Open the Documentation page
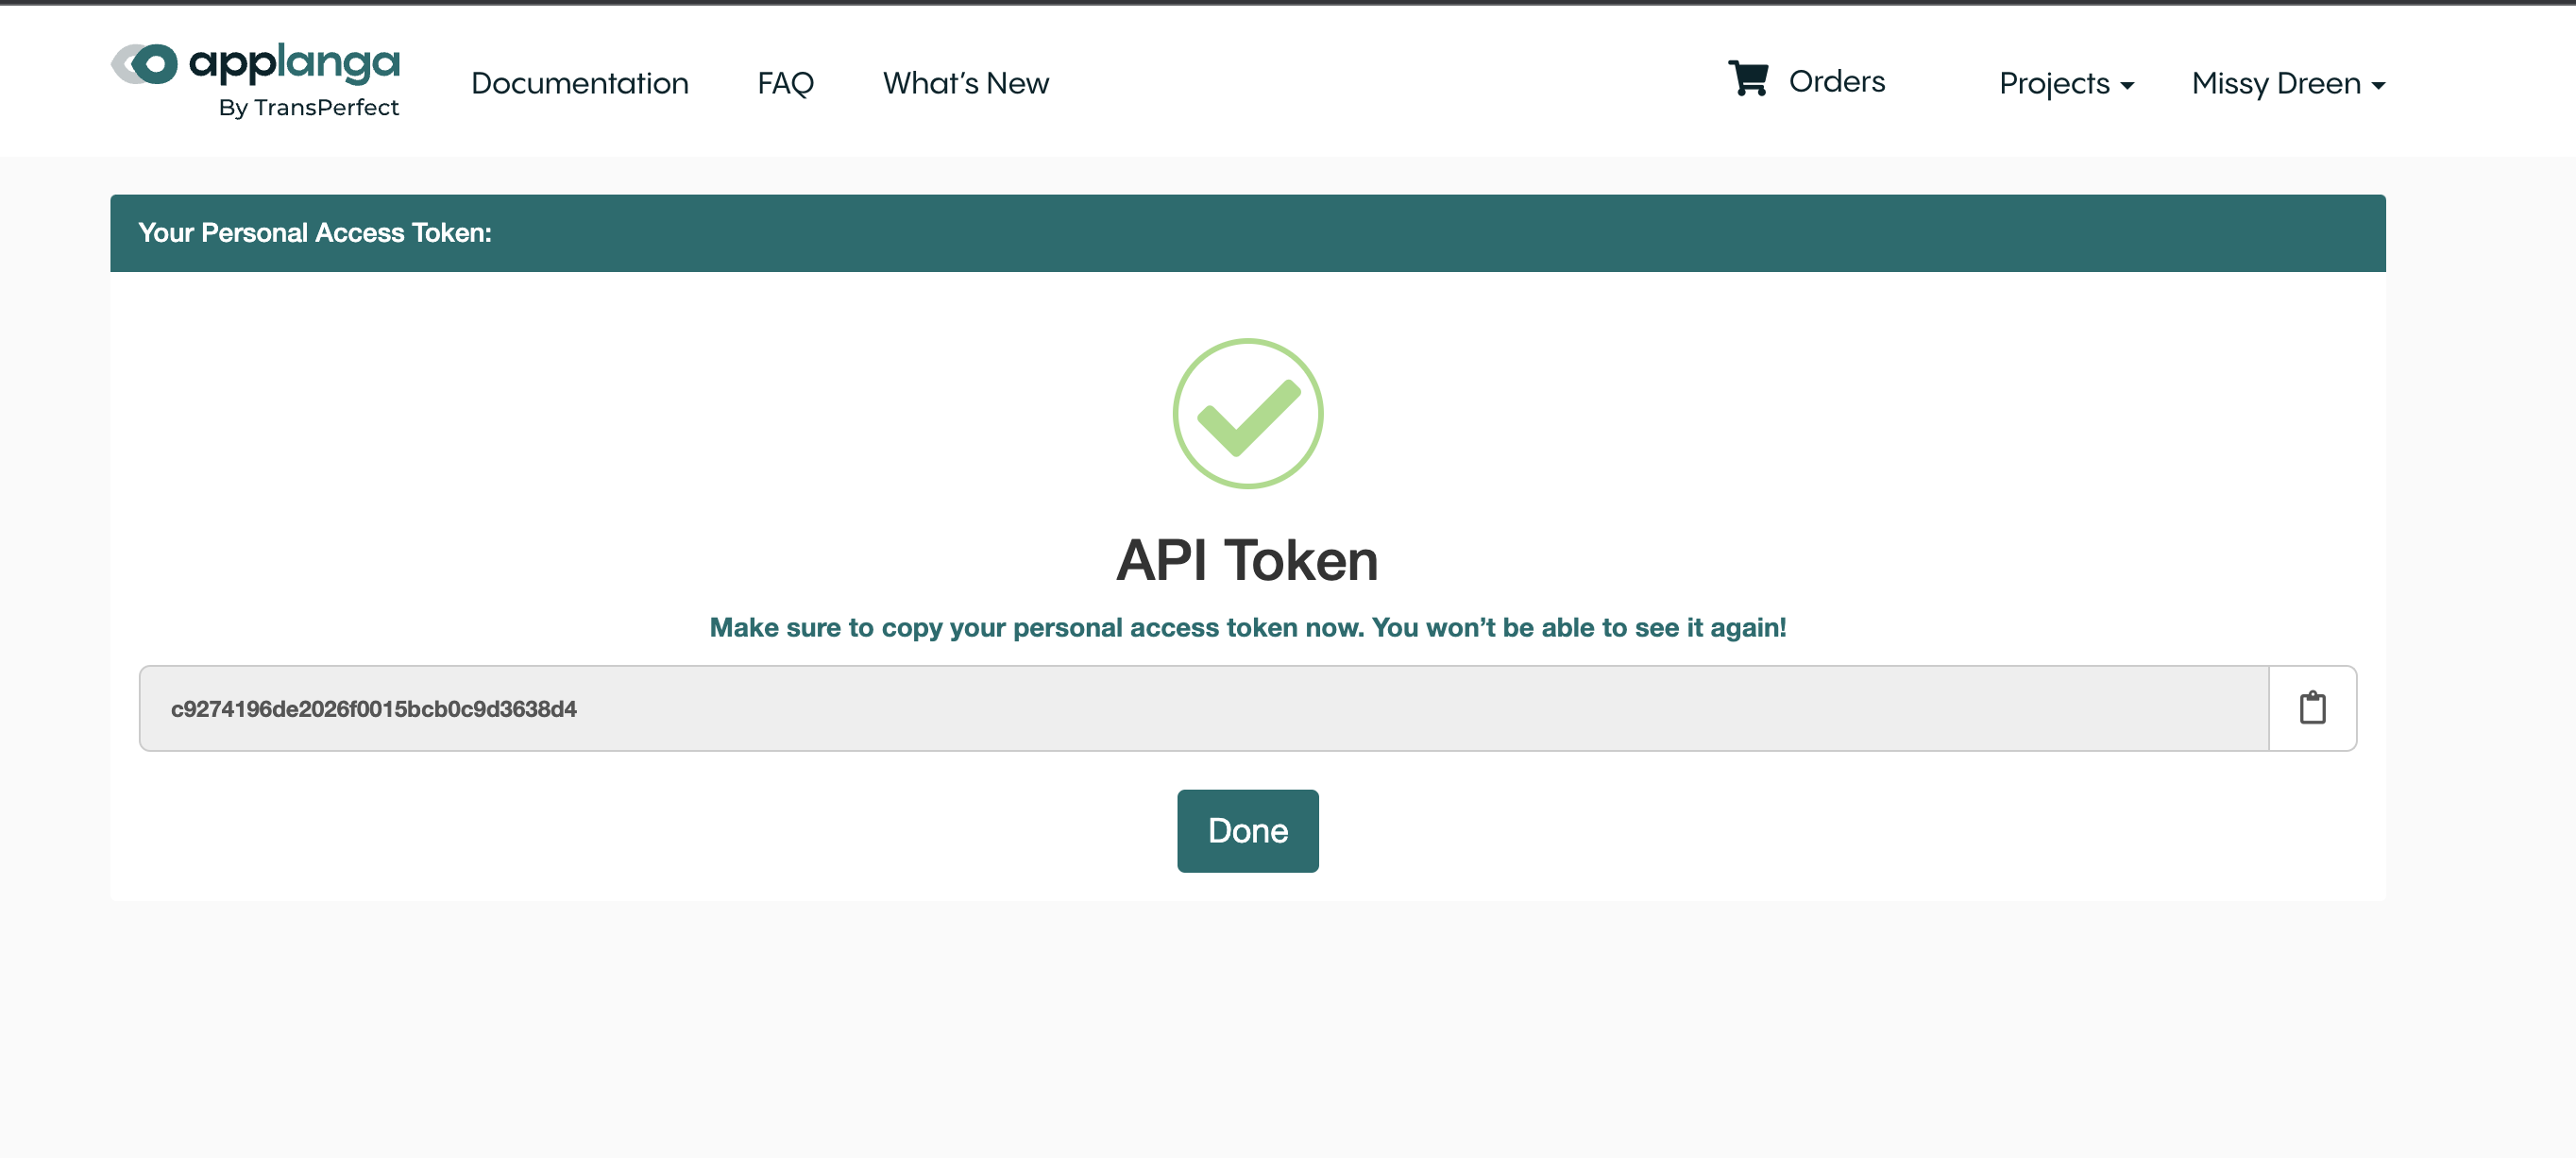 coord(580,83)
